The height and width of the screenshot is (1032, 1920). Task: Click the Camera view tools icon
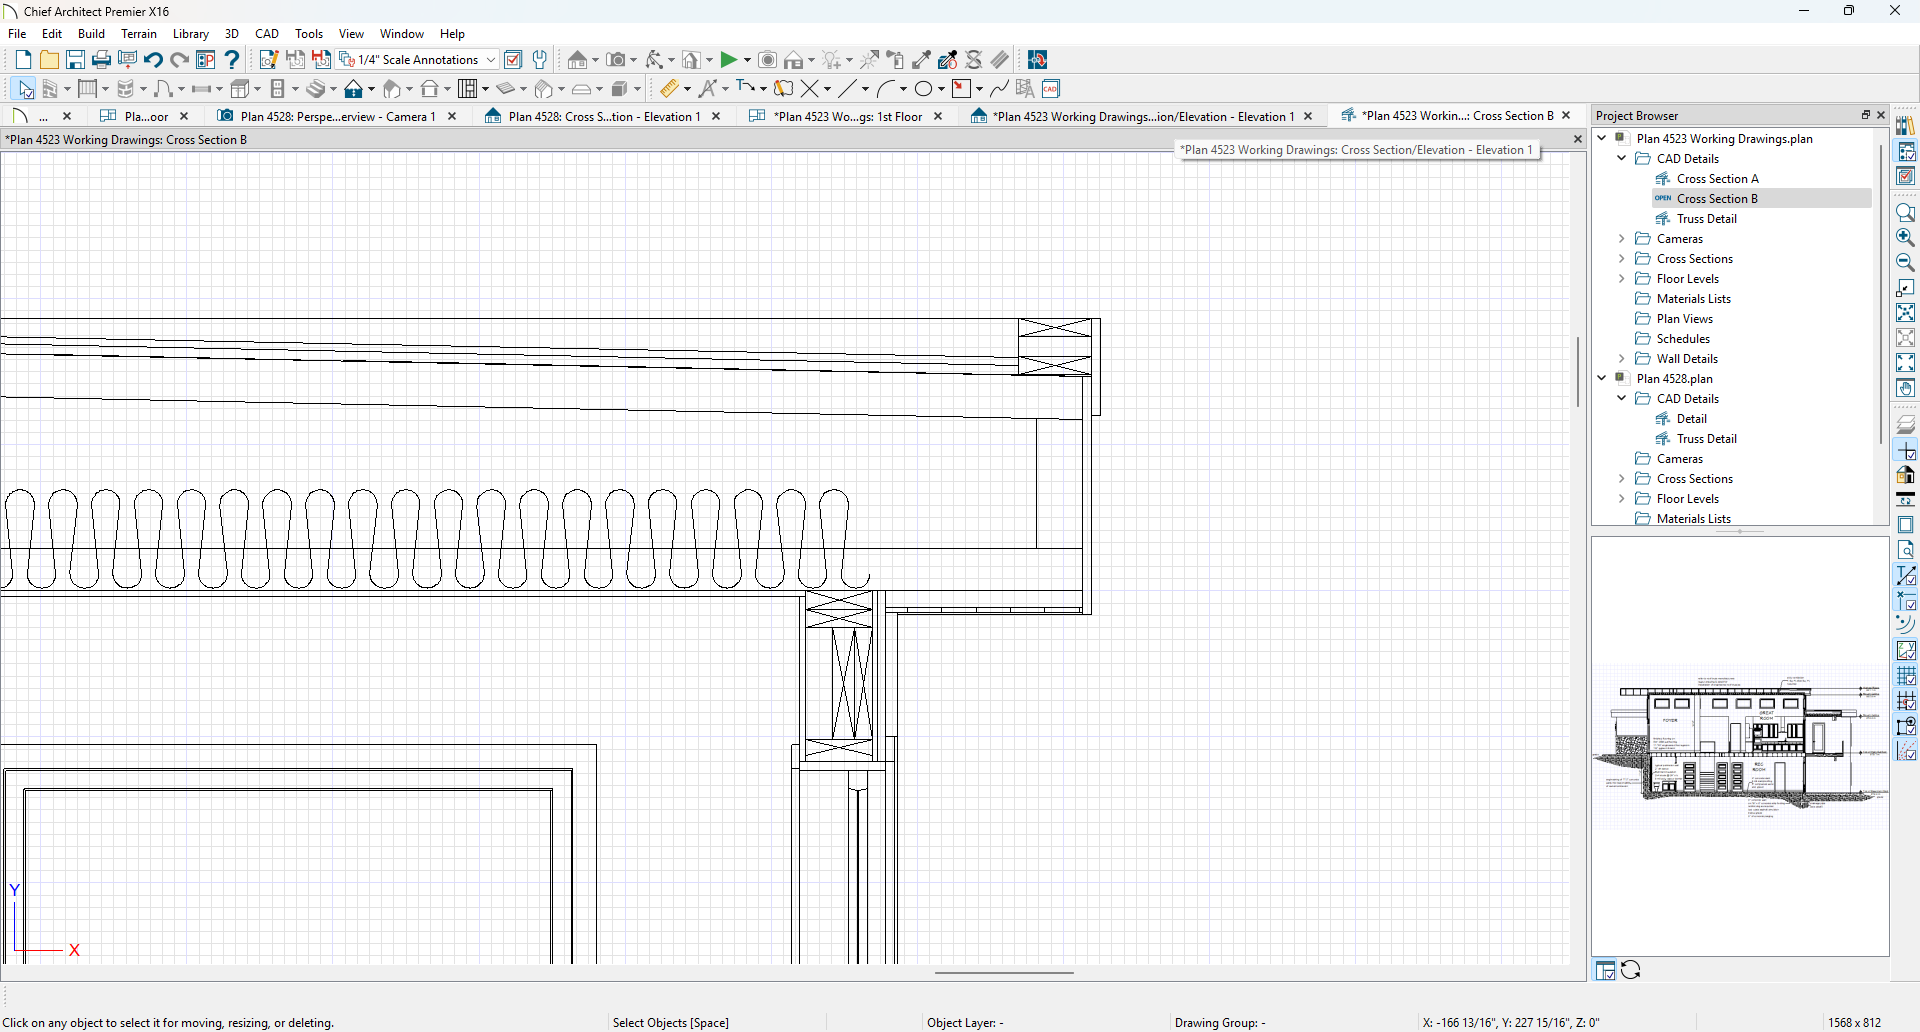(616, 60)
